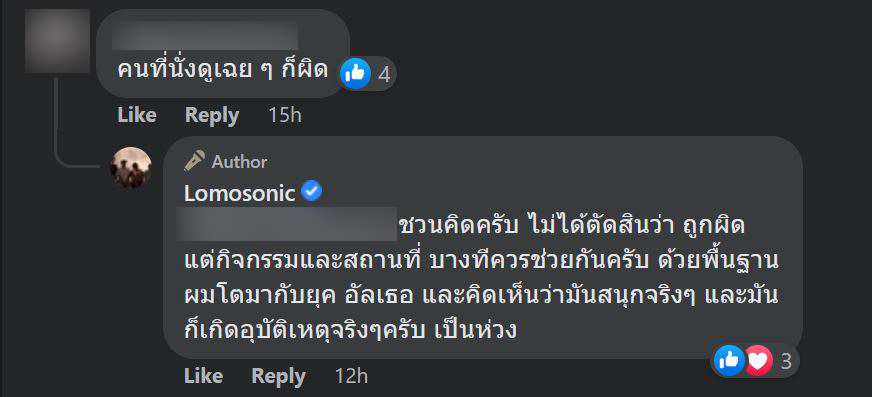Open the blurred commenter name
872x397 pixels.
(x=205, y=36)
